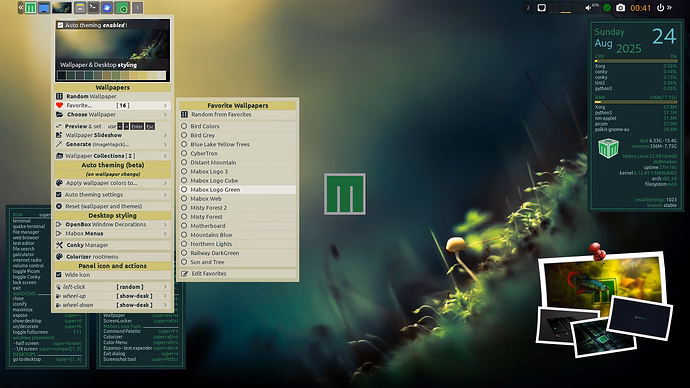The width and height of the screenshot is (690, 388).
Task: Expand Wallpaper Slideshow submenu arrow
Action: pos(165,135)
